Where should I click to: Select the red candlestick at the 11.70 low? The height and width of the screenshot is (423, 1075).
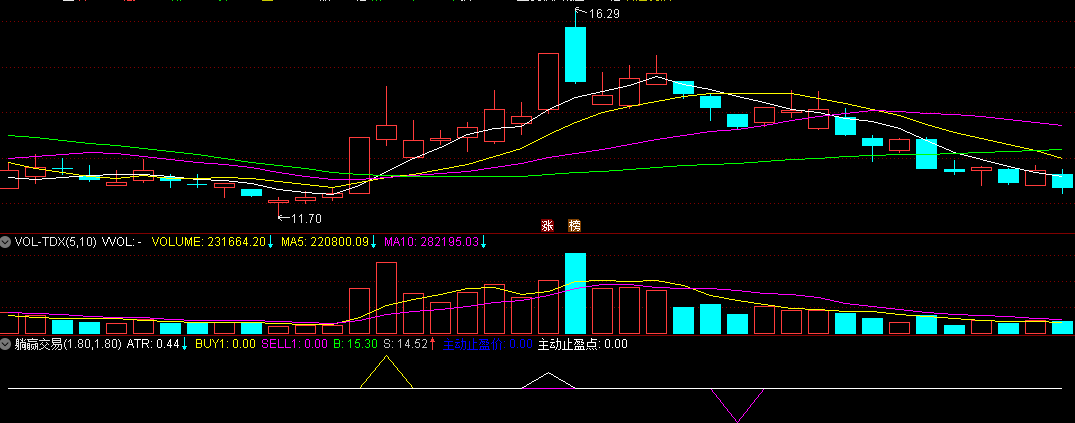click(278, 204)
